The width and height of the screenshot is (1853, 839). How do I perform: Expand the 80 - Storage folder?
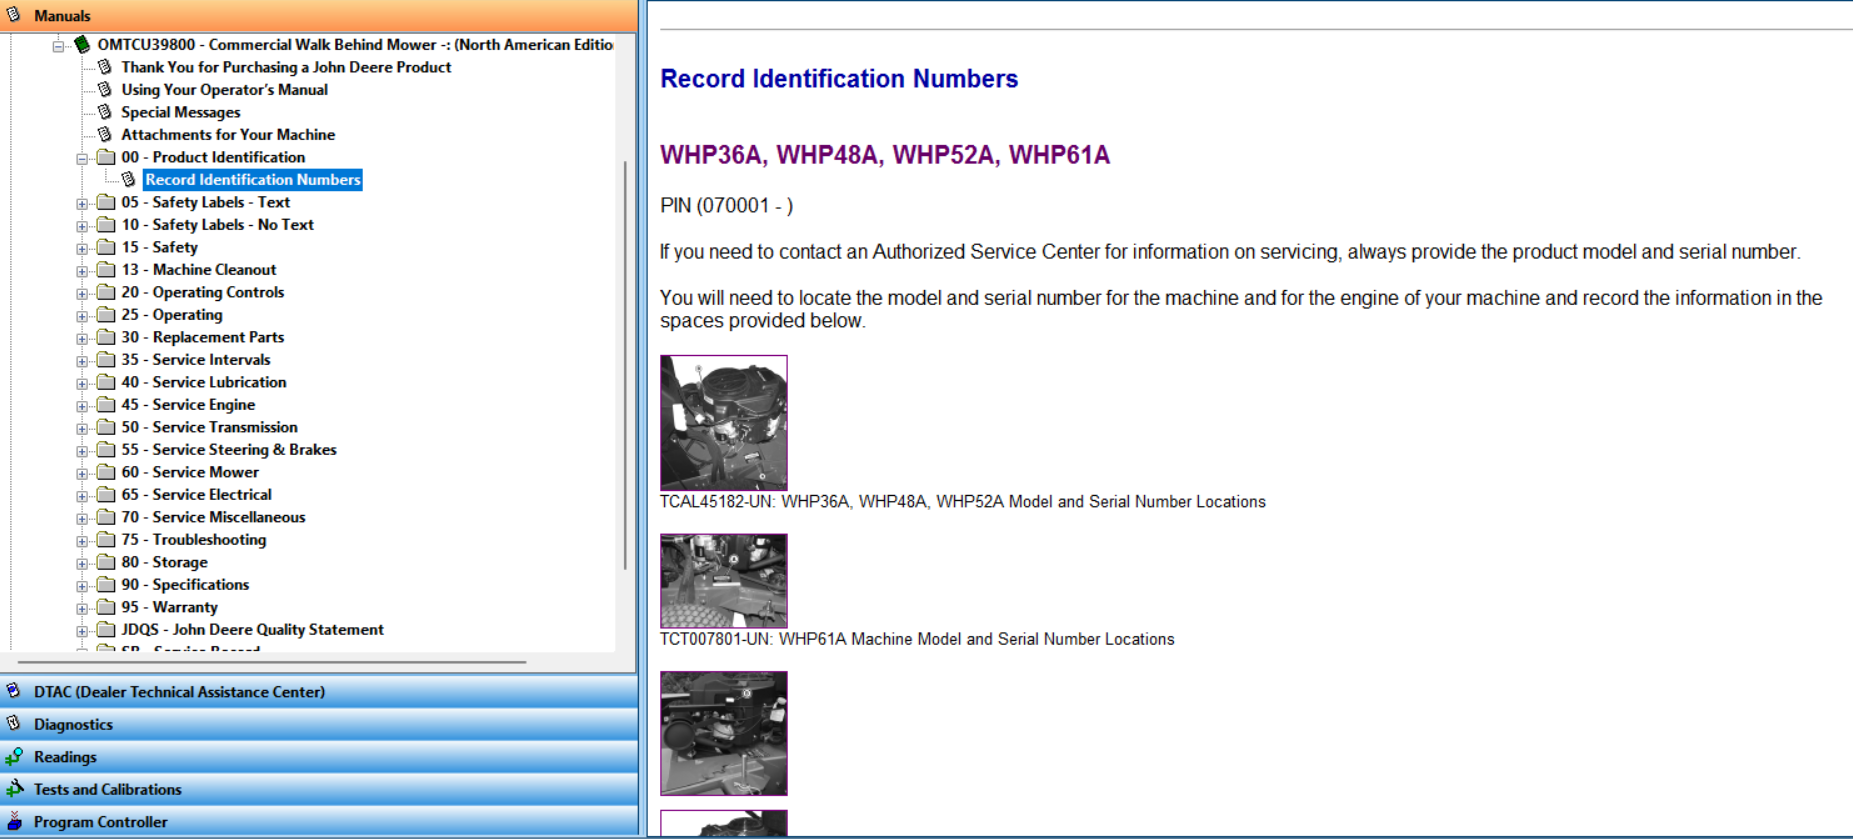click(82, 563)
